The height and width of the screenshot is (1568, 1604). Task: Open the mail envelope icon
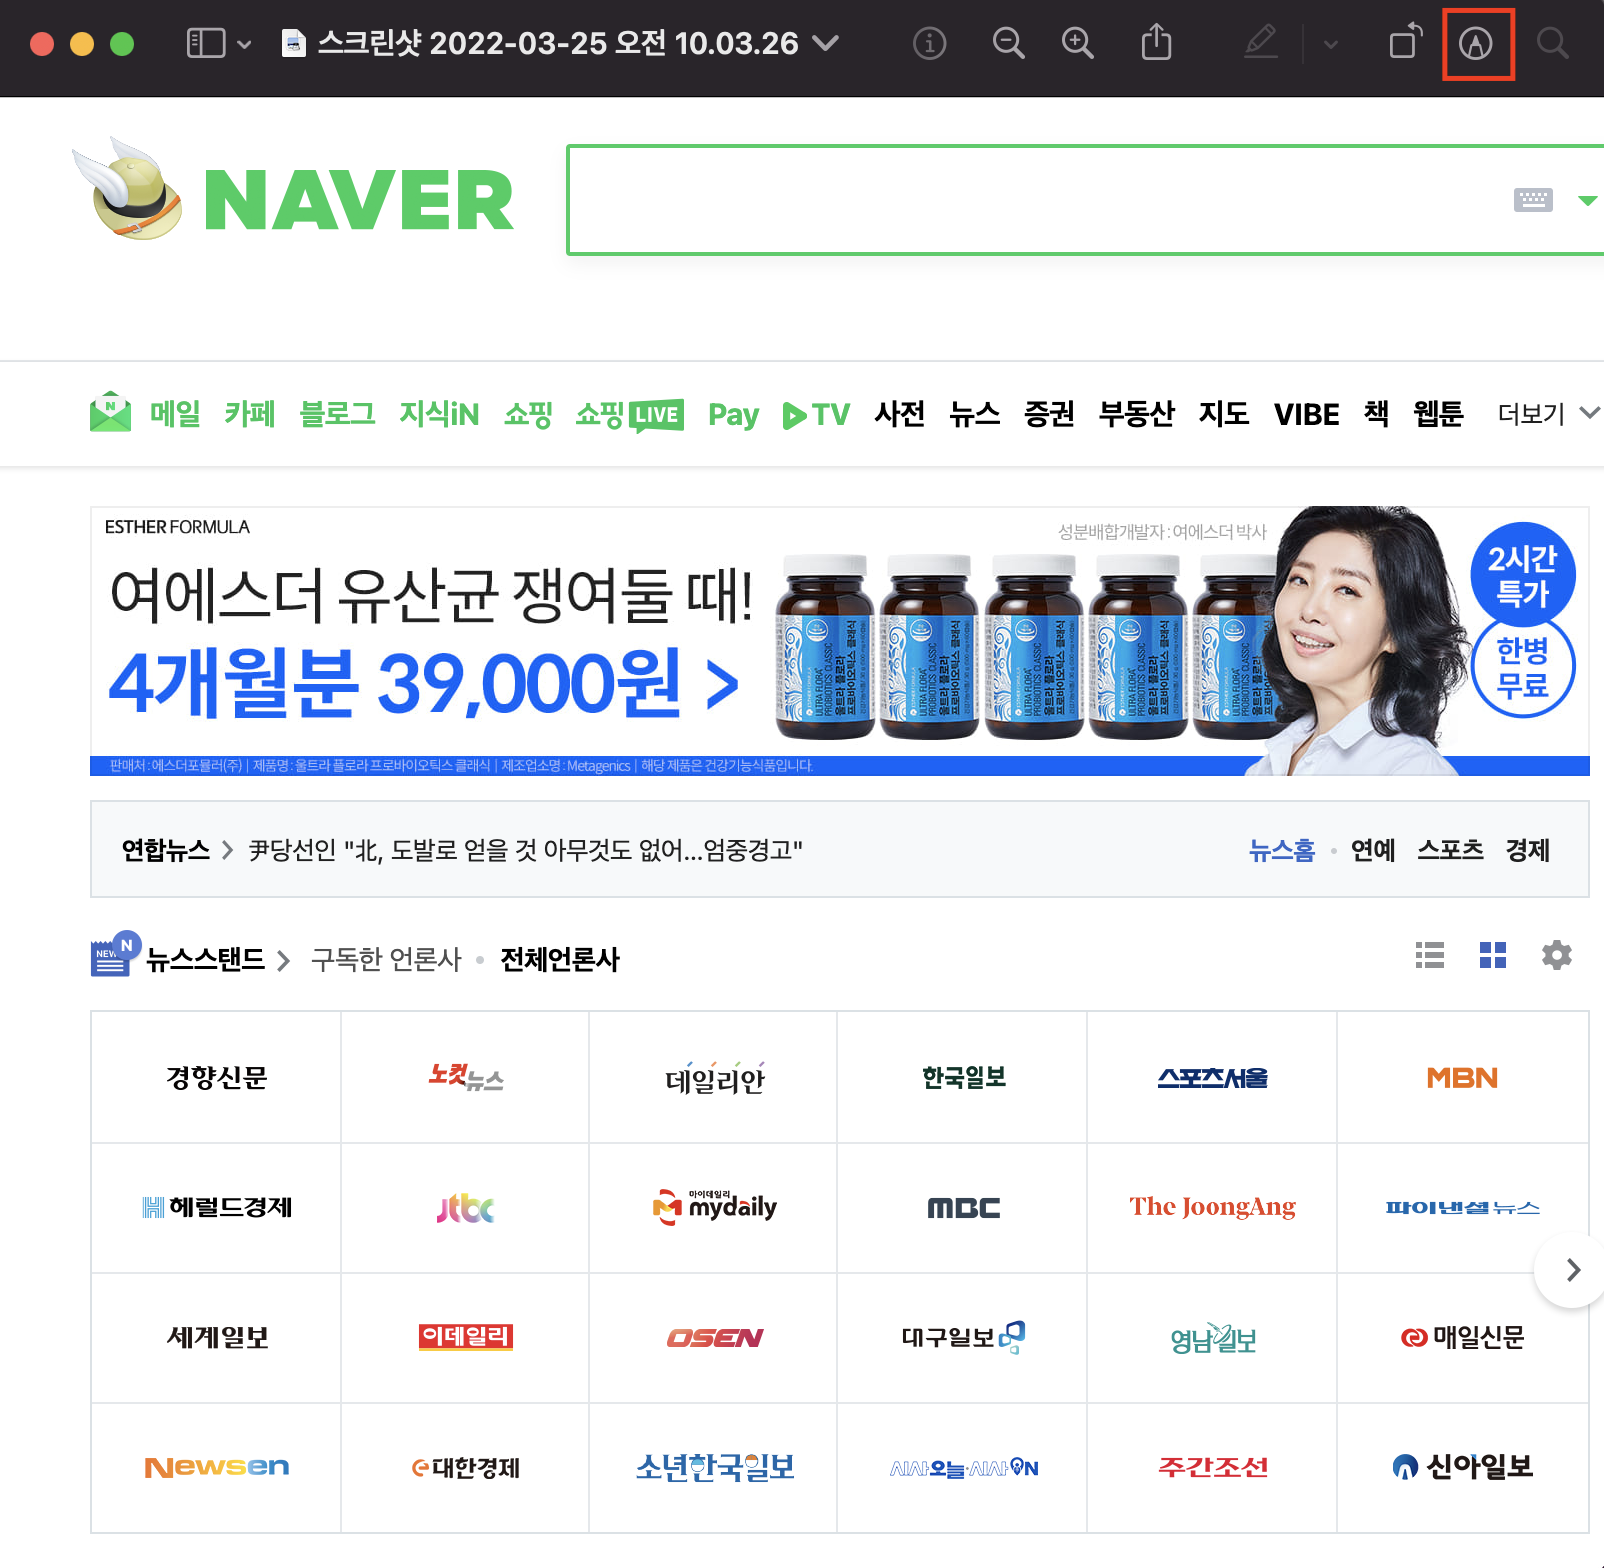click(110, 412)
